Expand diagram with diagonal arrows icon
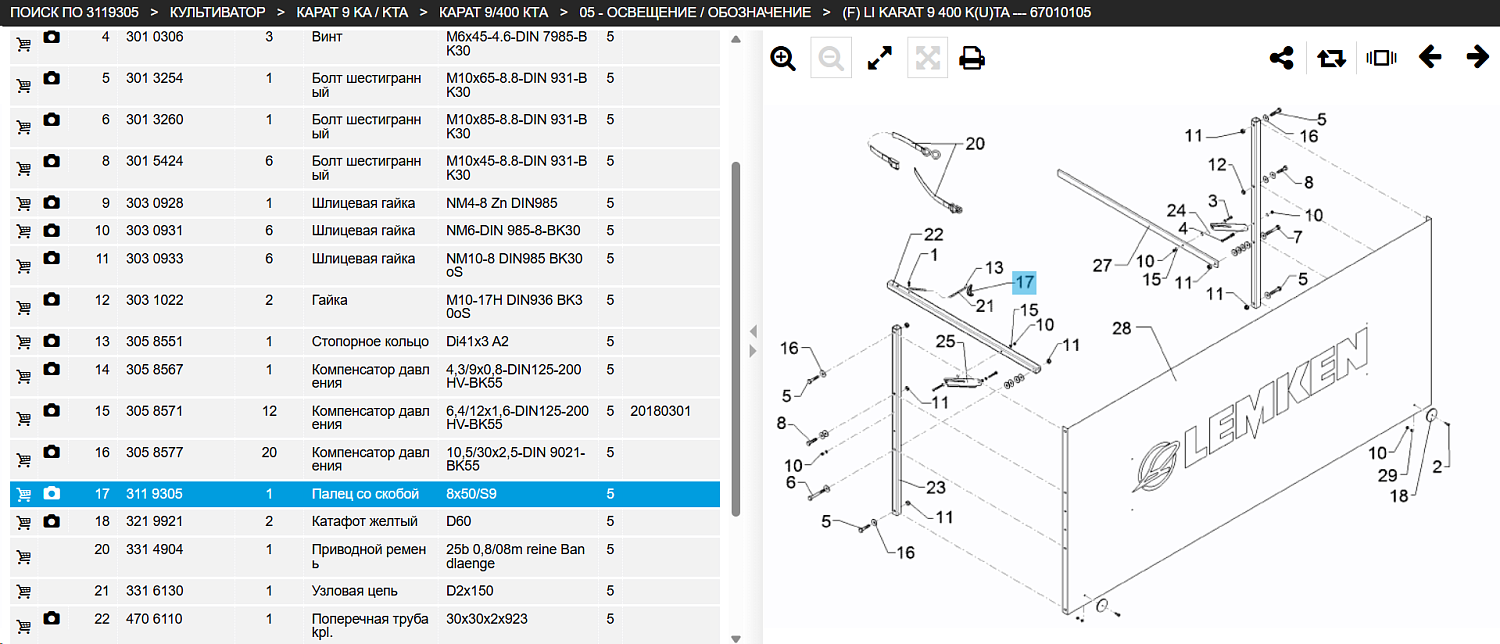 pos(880,58)
